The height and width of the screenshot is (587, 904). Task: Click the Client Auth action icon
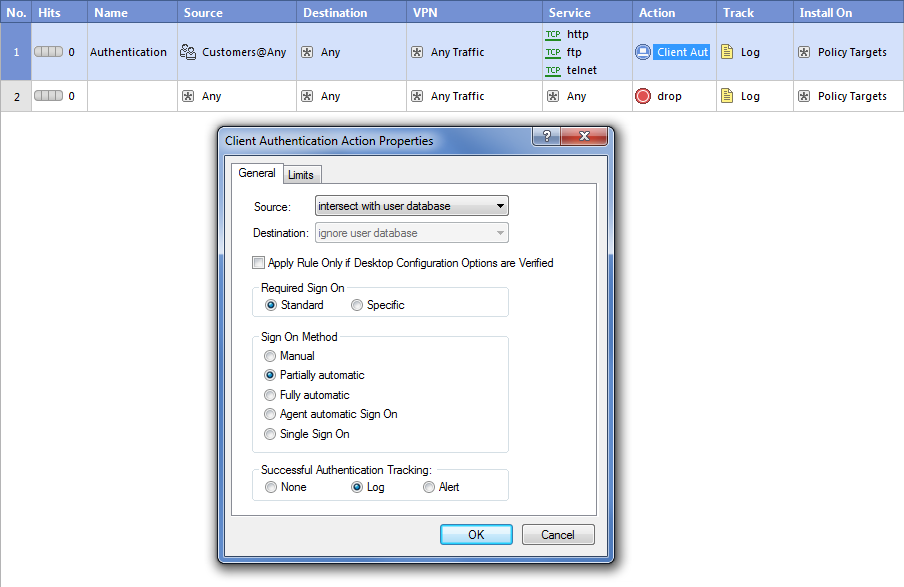click(x=643, y=52)
